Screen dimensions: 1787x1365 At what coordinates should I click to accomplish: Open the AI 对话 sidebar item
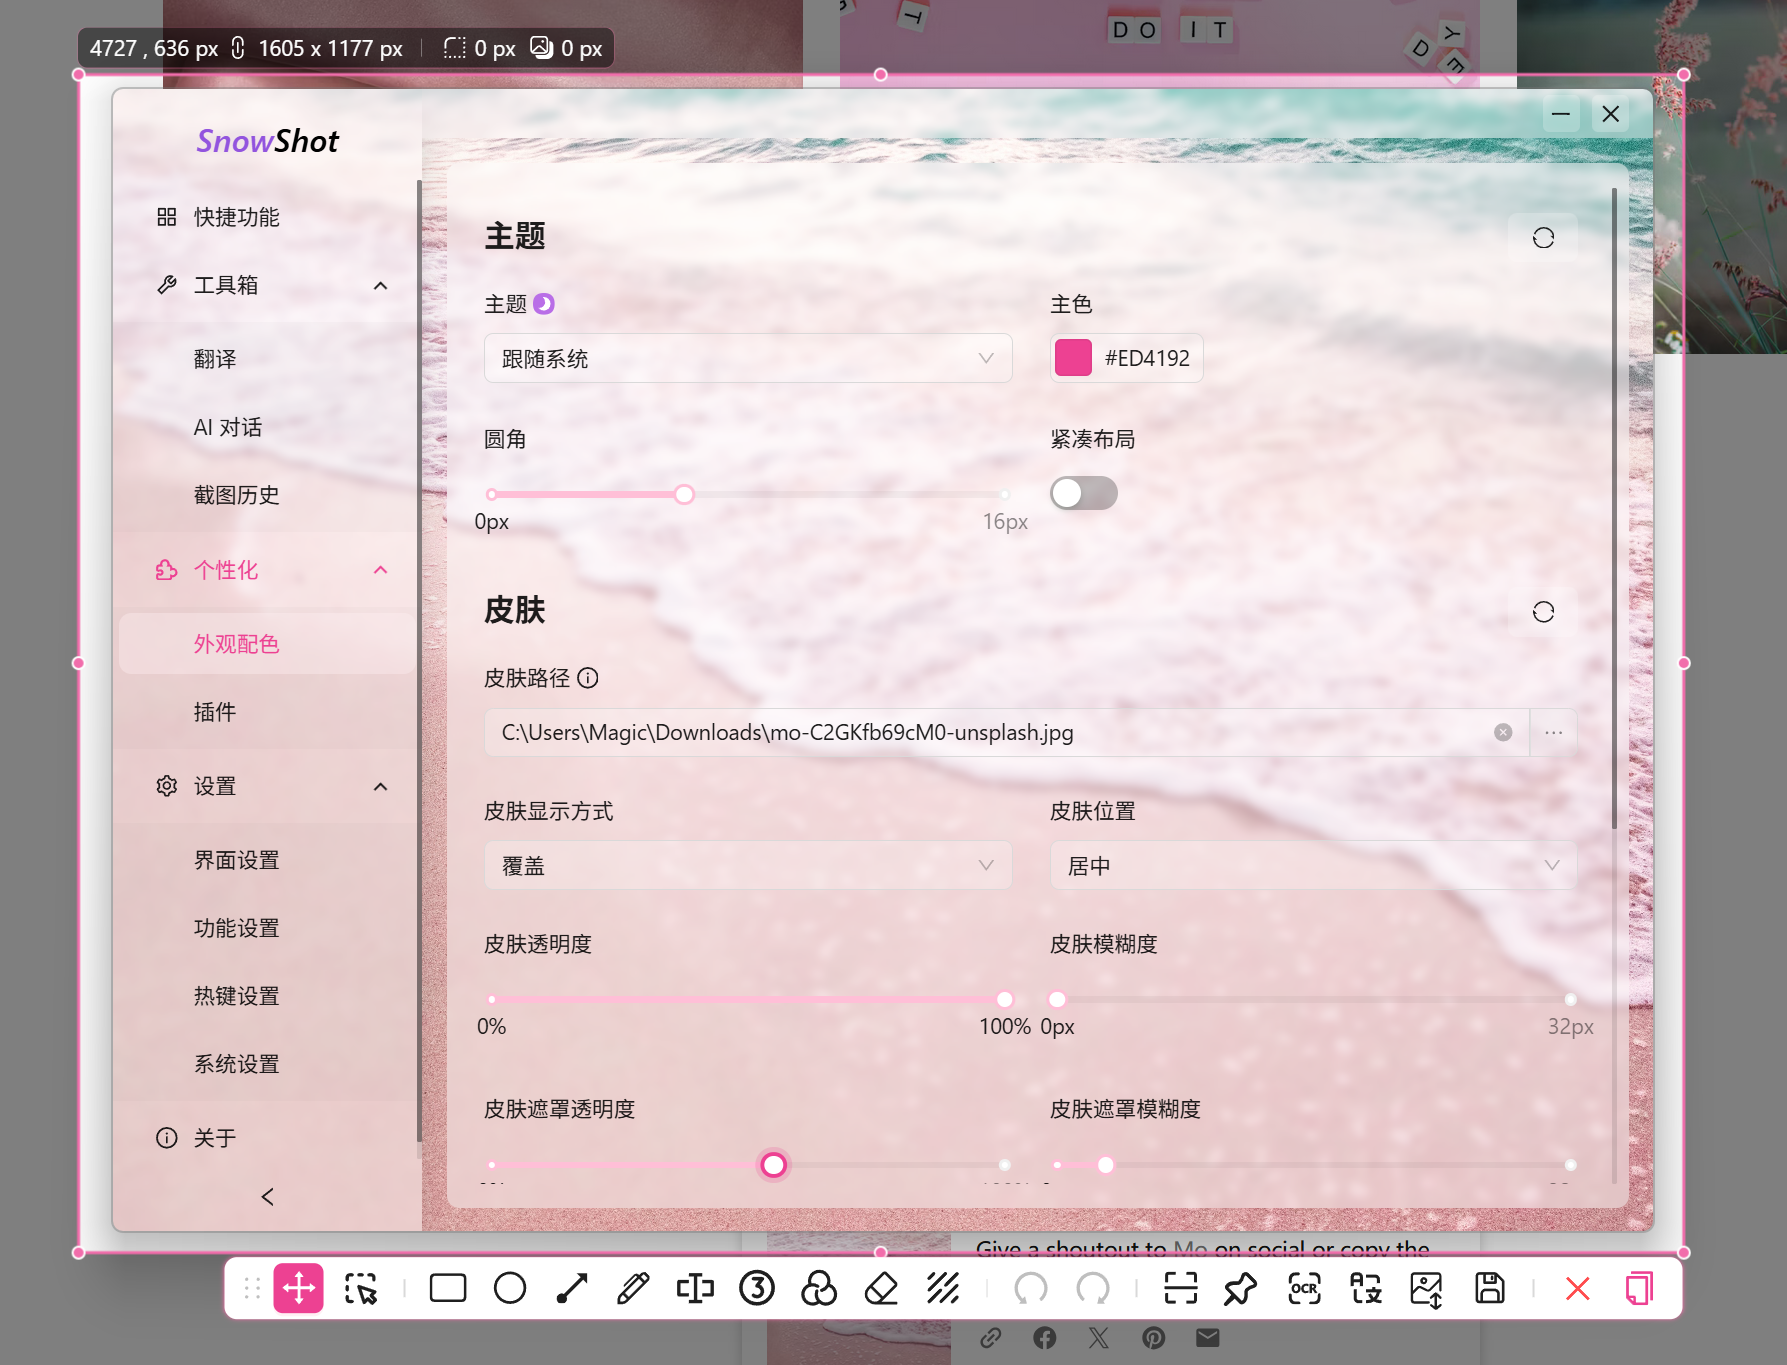pyautogui.click(x=228, y=426)
